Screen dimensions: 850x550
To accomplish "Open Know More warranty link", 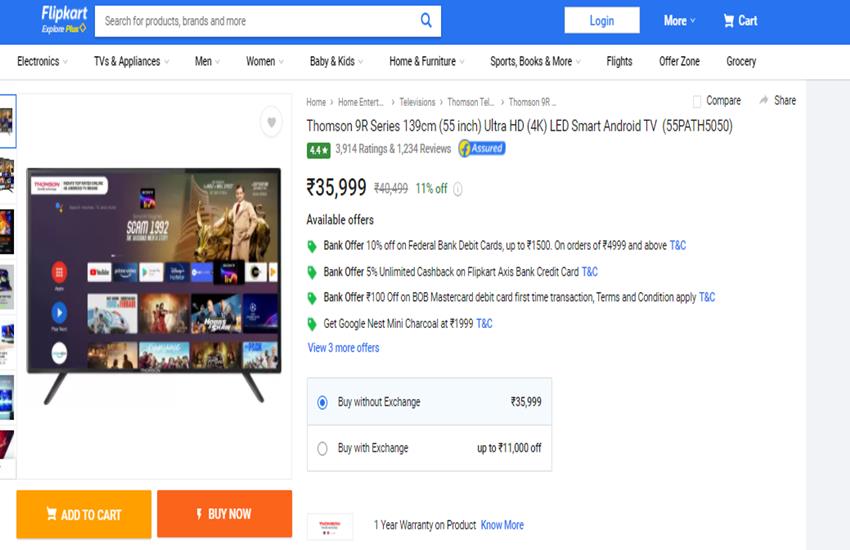I will (502, 525).
